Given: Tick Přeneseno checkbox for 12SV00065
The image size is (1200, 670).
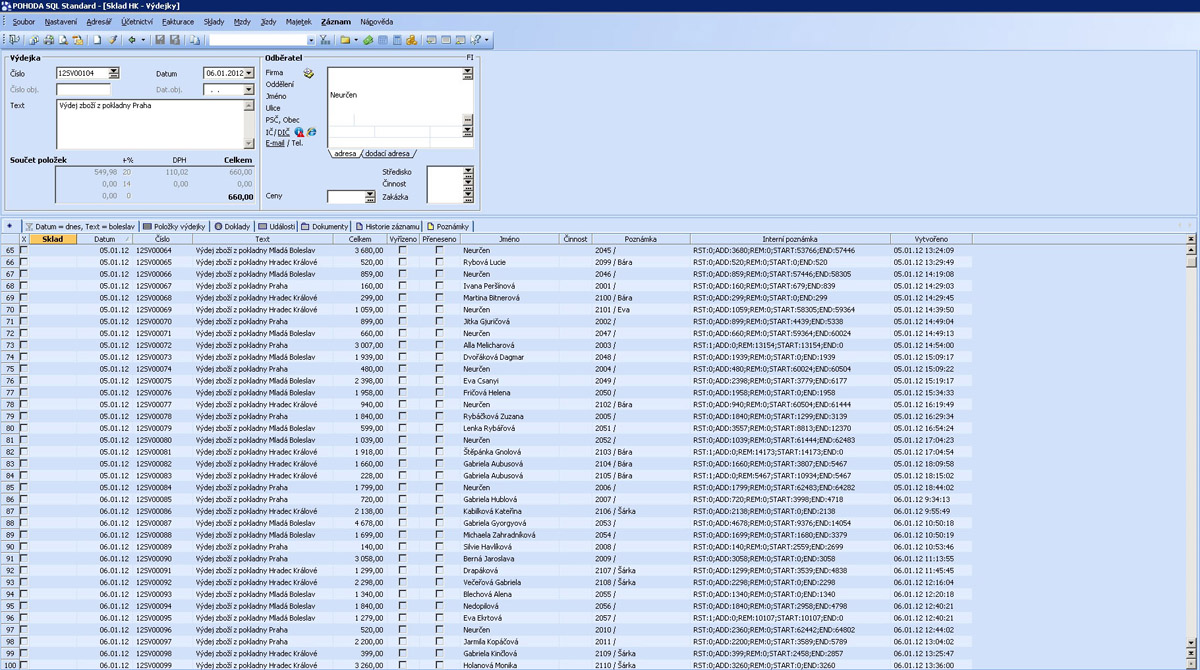Looking at the screenshot, I should click(439, 262).
